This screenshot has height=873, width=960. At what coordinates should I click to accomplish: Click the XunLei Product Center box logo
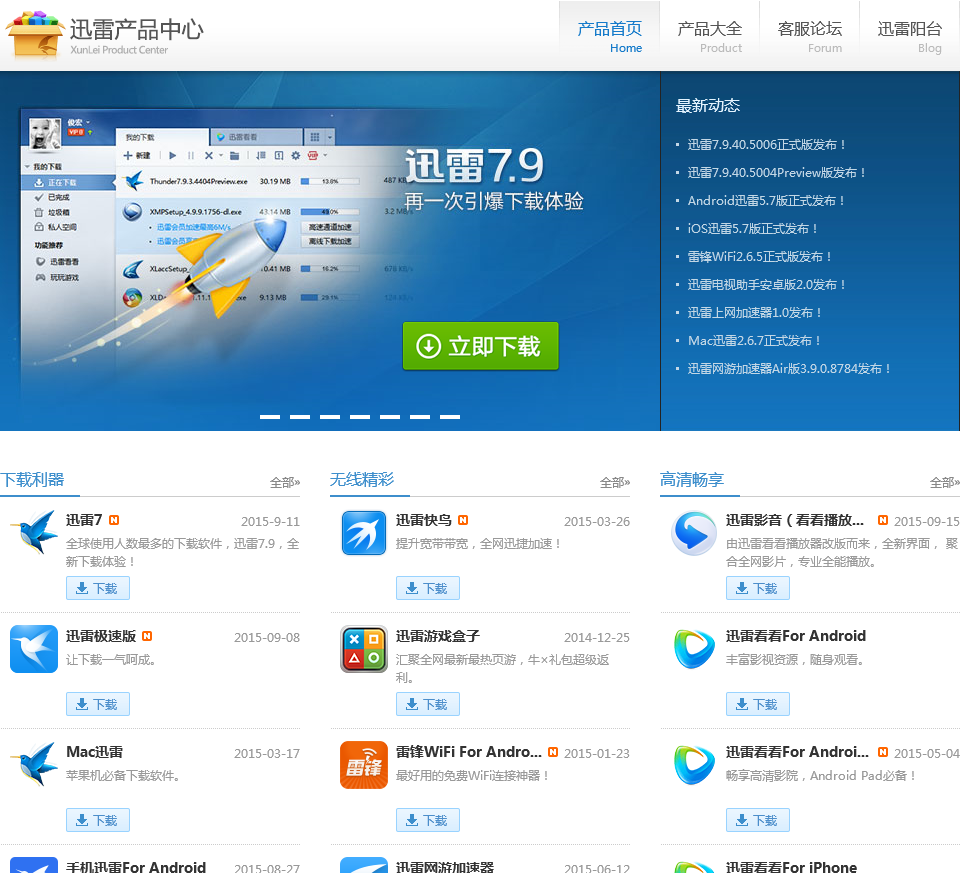point(35,34)
